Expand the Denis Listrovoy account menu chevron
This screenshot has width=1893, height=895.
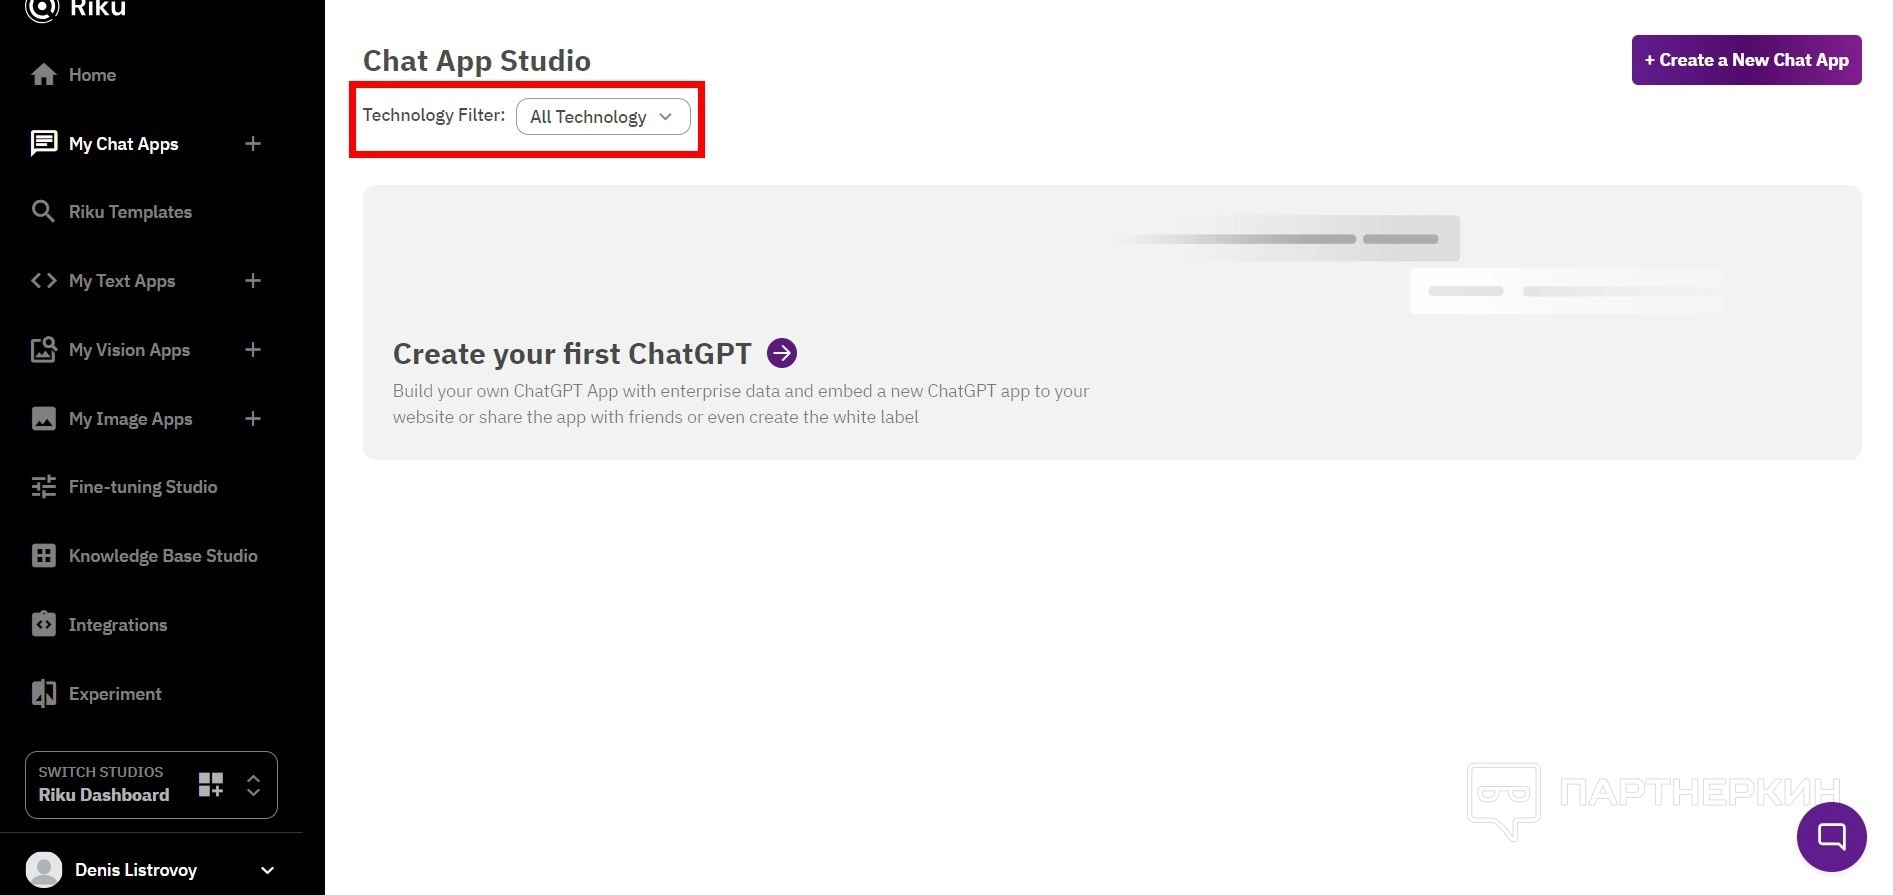267,870
